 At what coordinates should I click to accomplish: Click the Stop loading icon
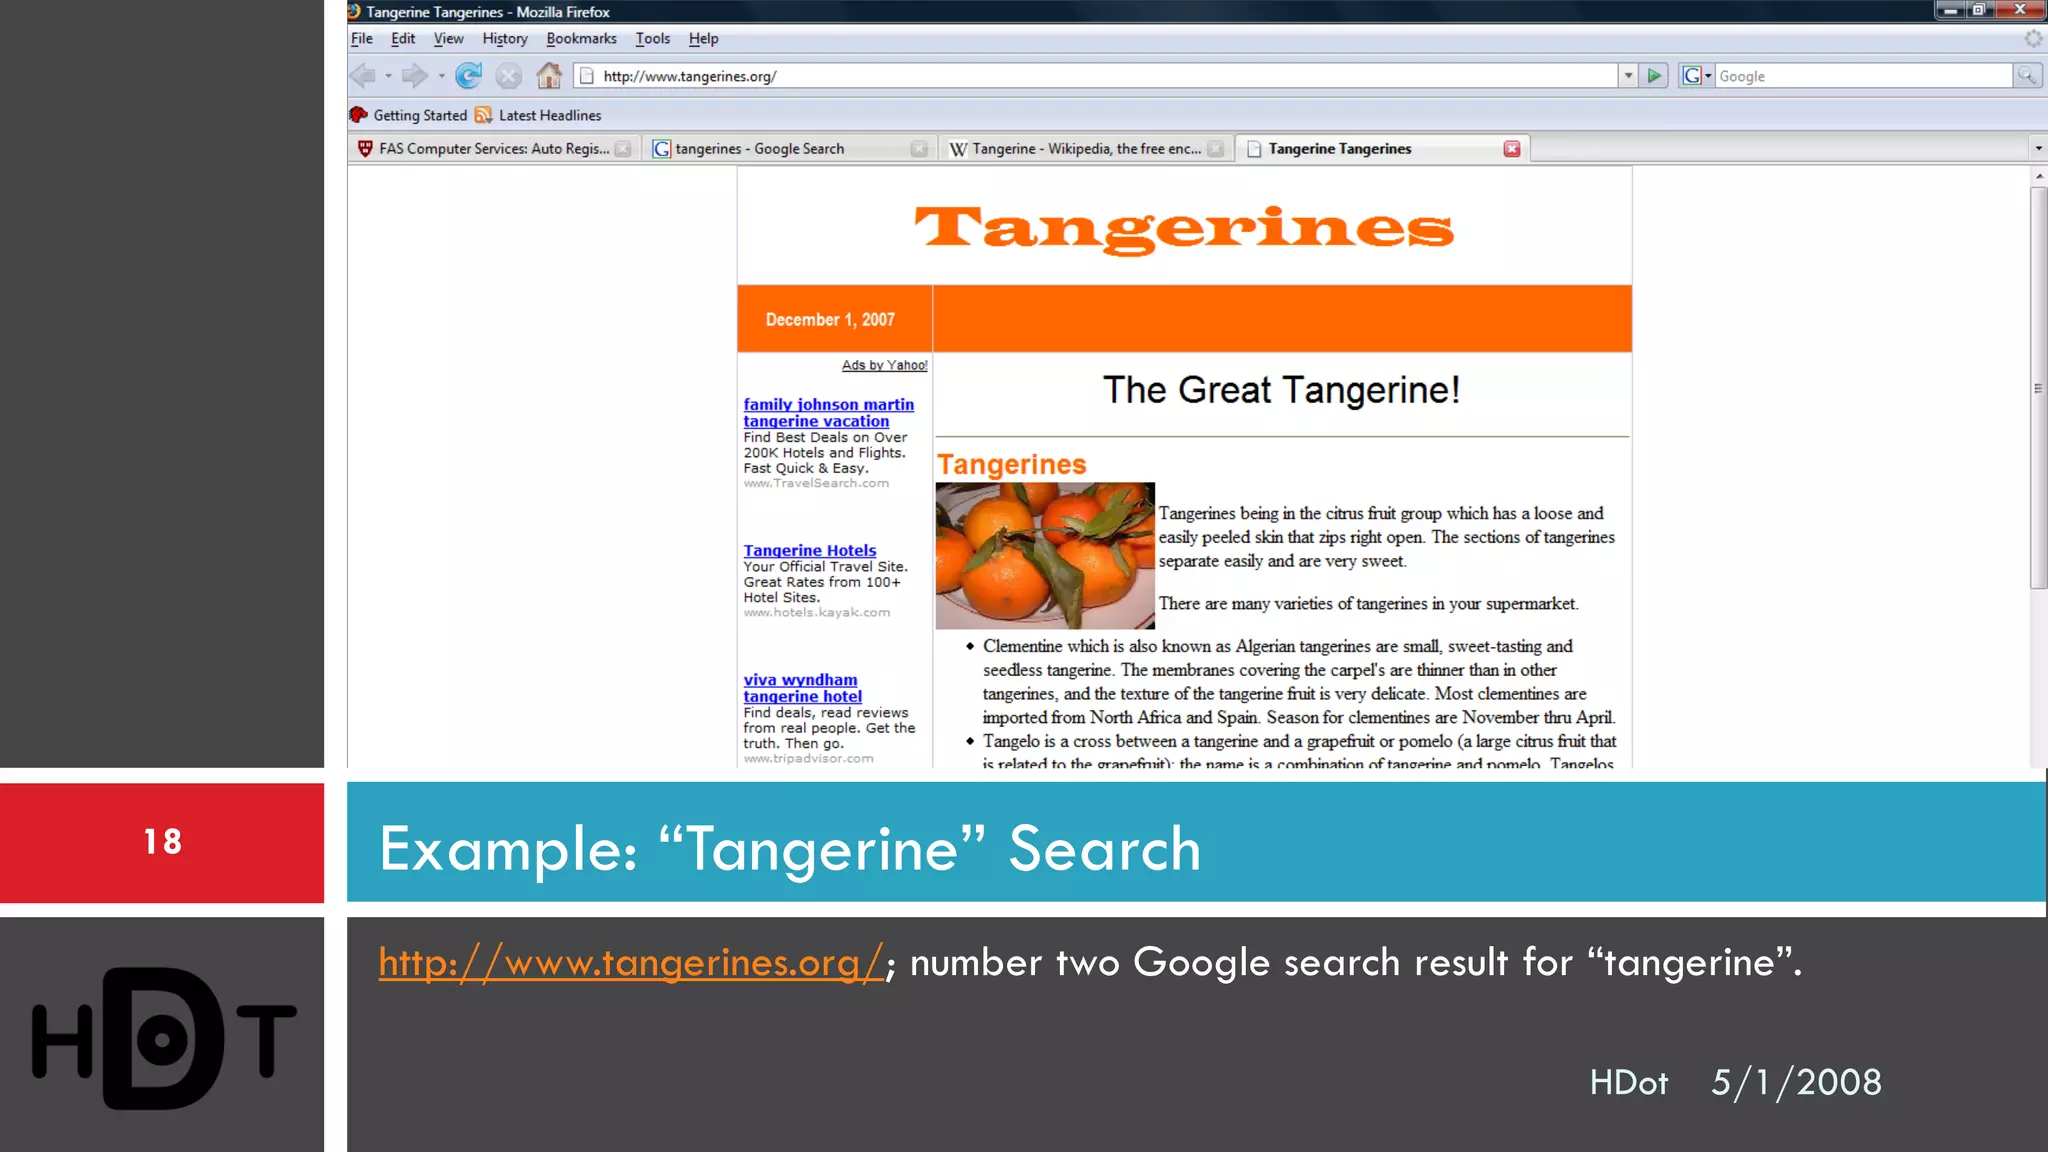pyautogui.click(x=508, y=76)
